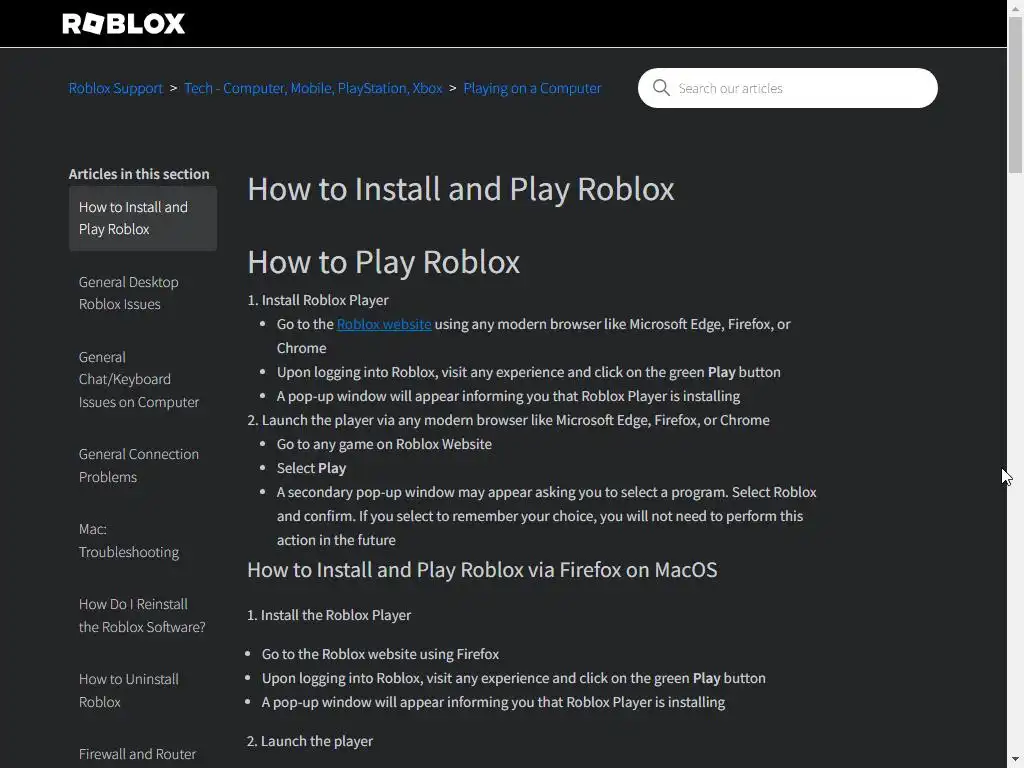Viewport: 1024px width, 768px height.
Task: Open Mac: Troubleshooting article
Action: point(129,541)
